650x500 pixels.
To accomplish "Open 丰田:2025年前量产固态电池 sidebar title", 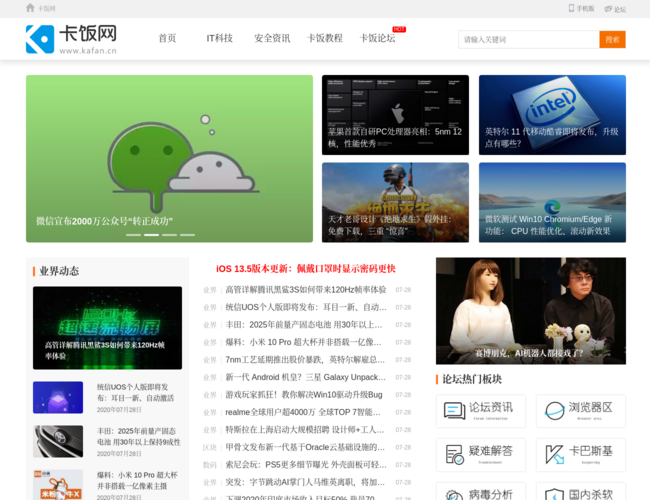I will point(139,437).
